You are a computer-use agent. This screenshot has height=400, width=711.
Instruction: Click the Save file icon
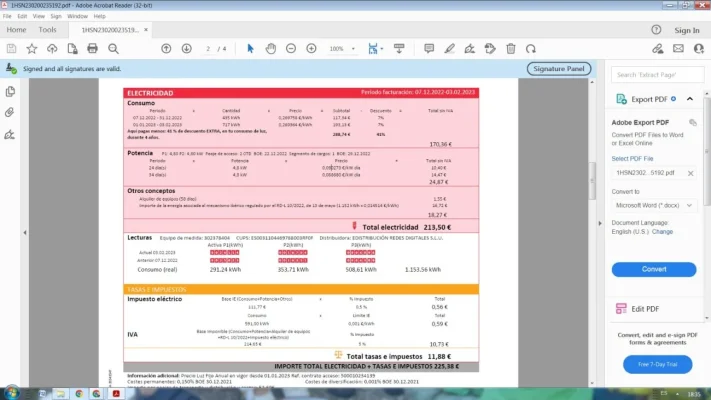click(11, 49)
